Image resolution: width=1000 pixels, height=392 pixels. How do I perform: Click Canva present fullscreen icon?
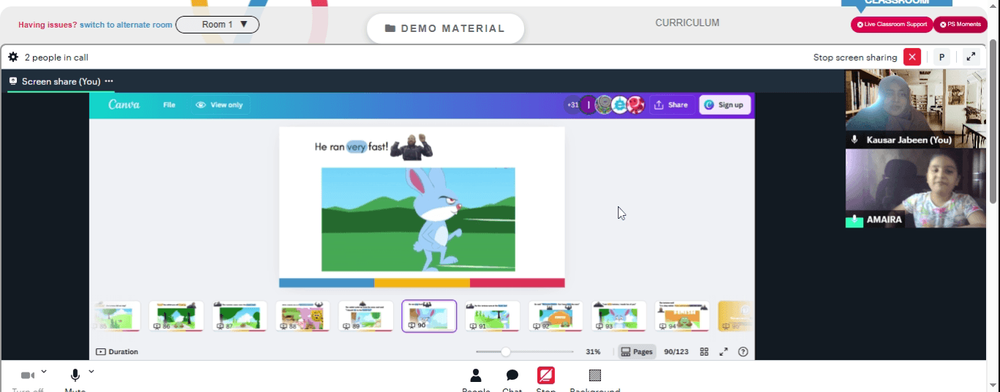tap(723, 352)
